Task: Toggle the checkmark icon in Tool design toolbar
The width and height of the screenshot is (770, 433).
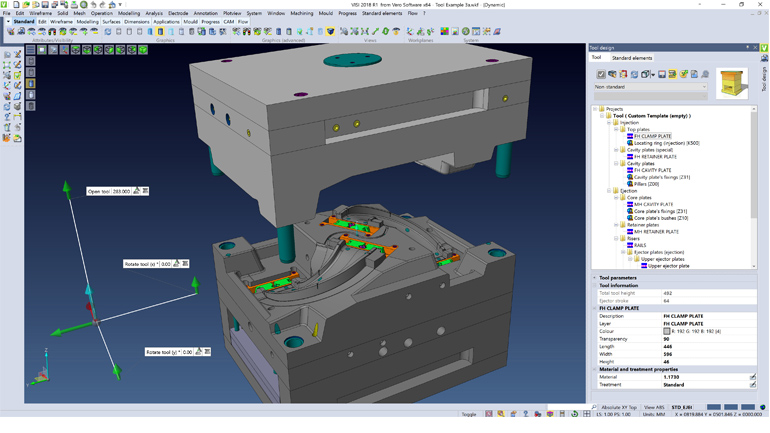Action: pyautogui.click(x=601, y=74)
